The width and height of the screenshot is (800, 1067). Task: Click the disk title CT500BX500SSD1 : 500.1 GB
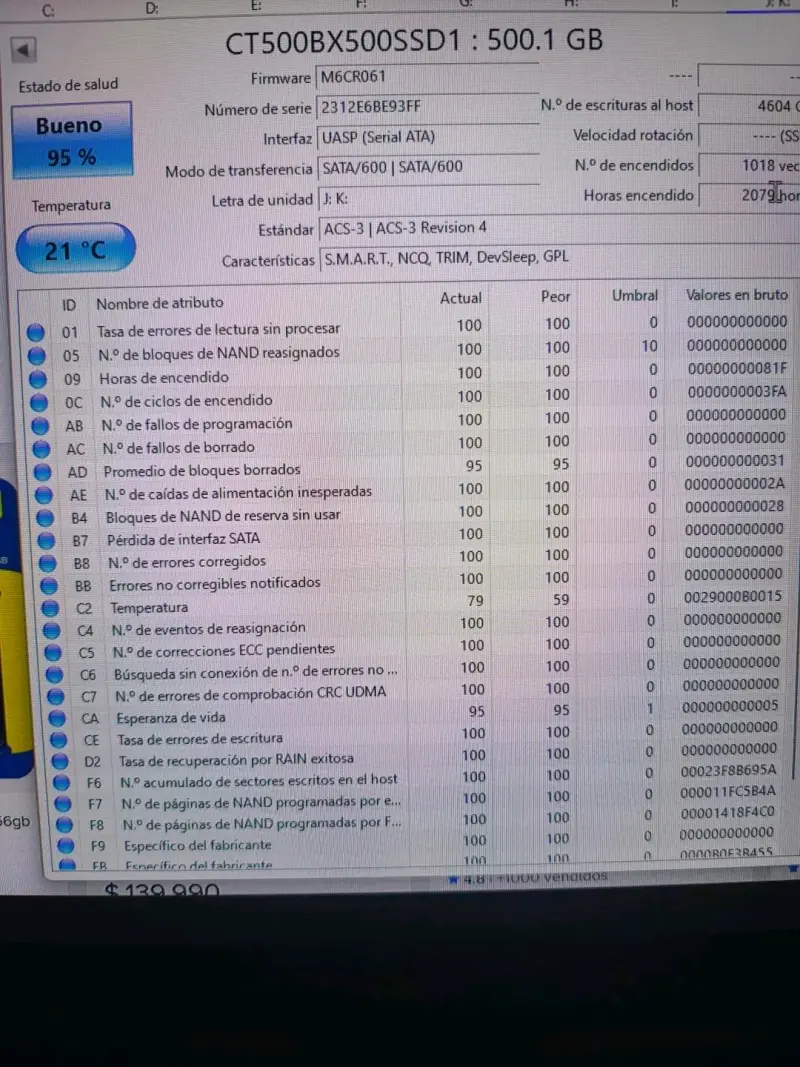click(414, 41)
